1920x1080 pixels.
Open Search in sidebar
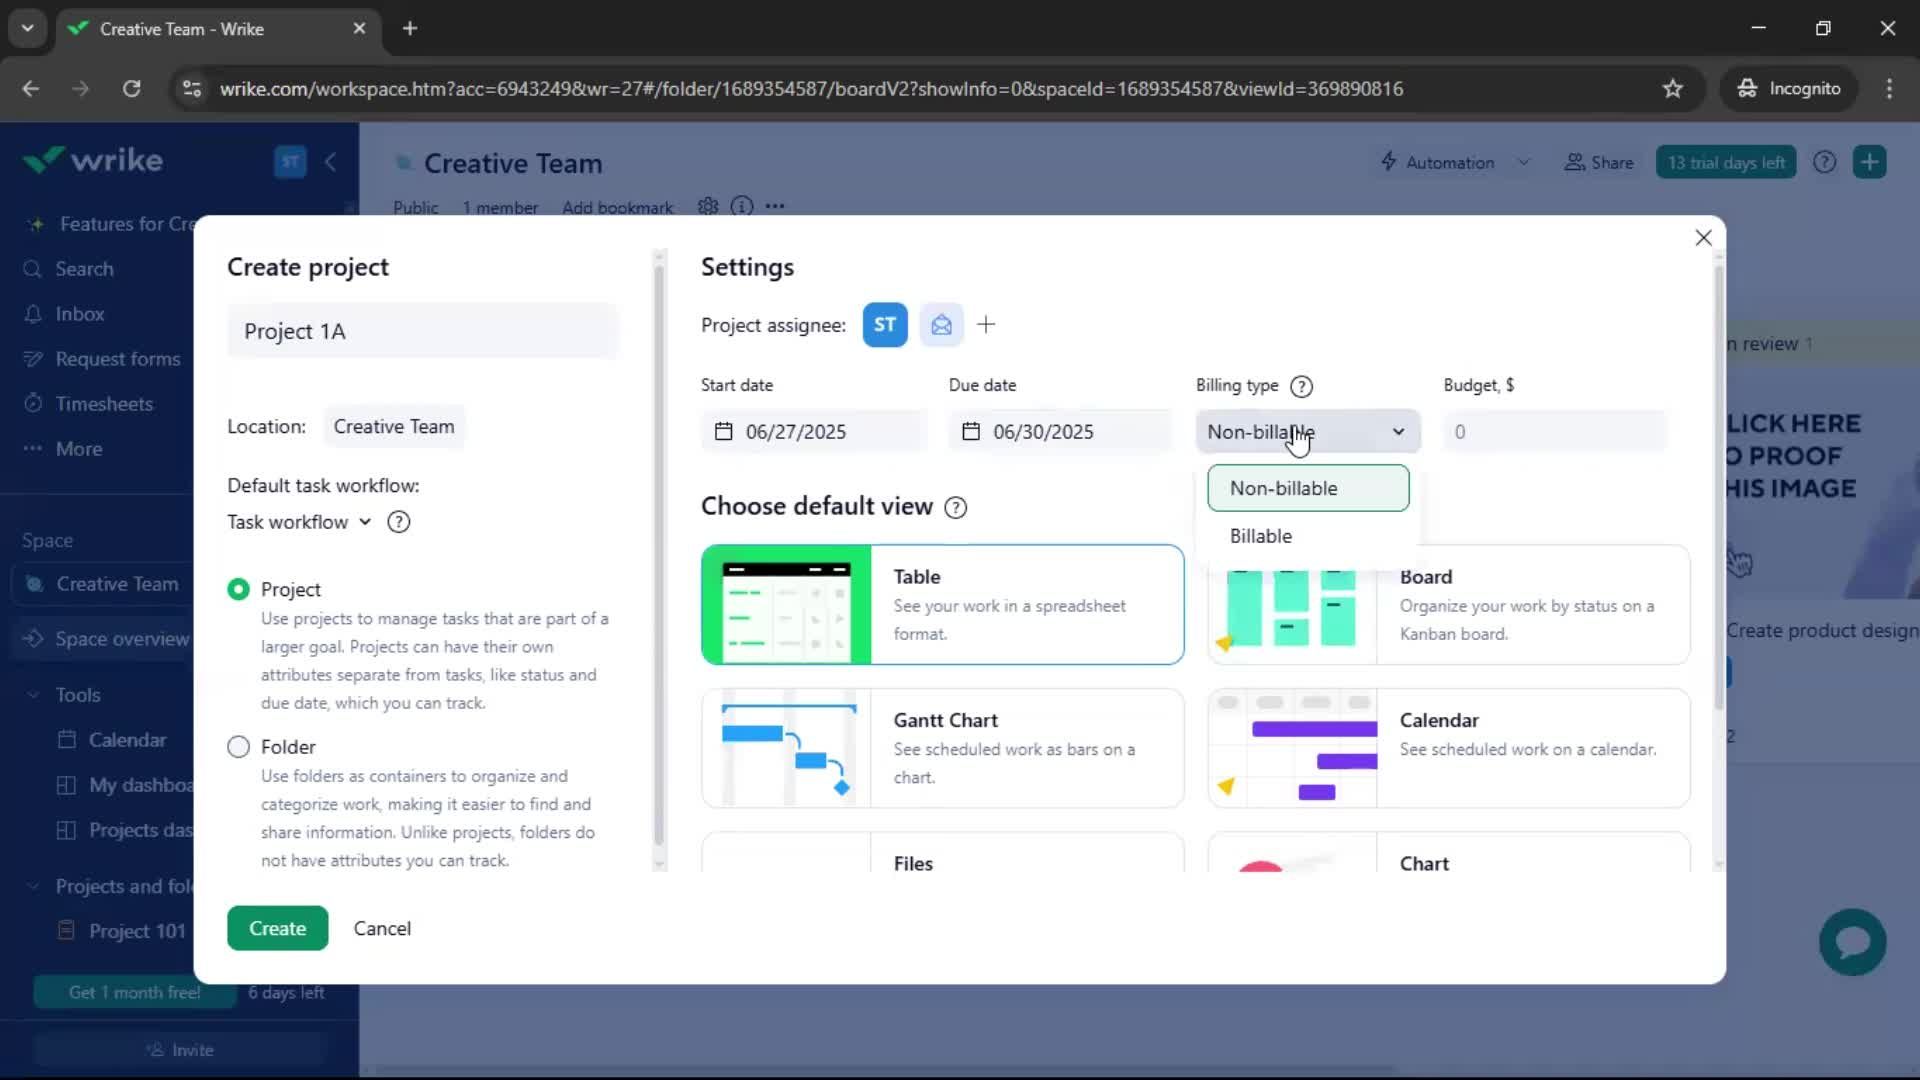click(84, 269)
